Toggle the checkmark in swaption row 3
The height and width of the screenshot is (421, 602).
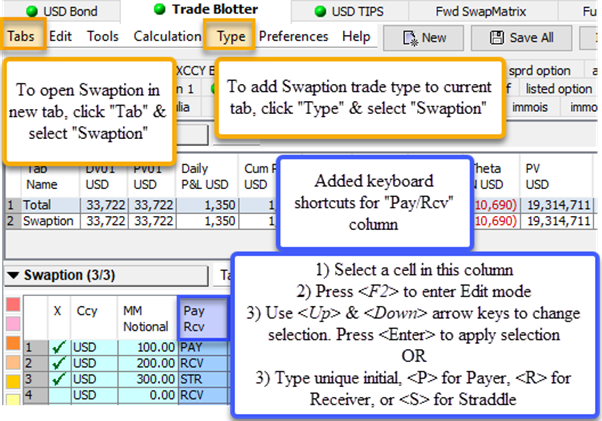(59, 379)
